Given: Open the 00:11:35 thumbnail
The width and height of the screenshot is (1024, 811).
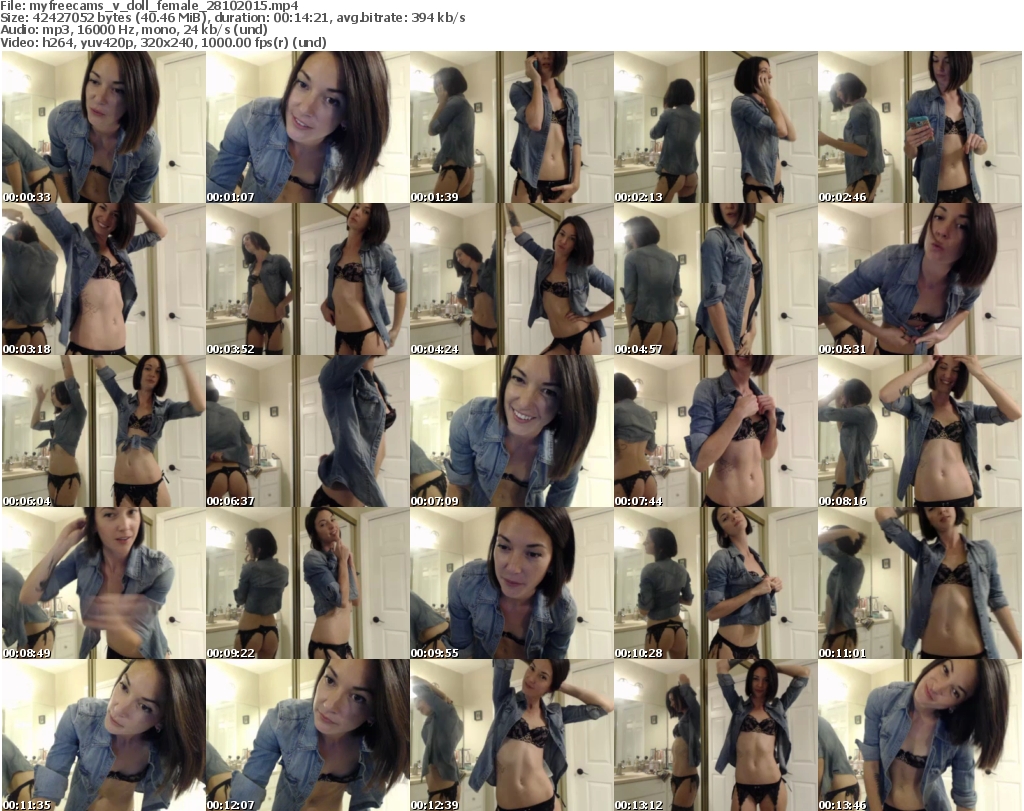Looking at the screenshot, I should pyautogui.click(x=104, y=735).
